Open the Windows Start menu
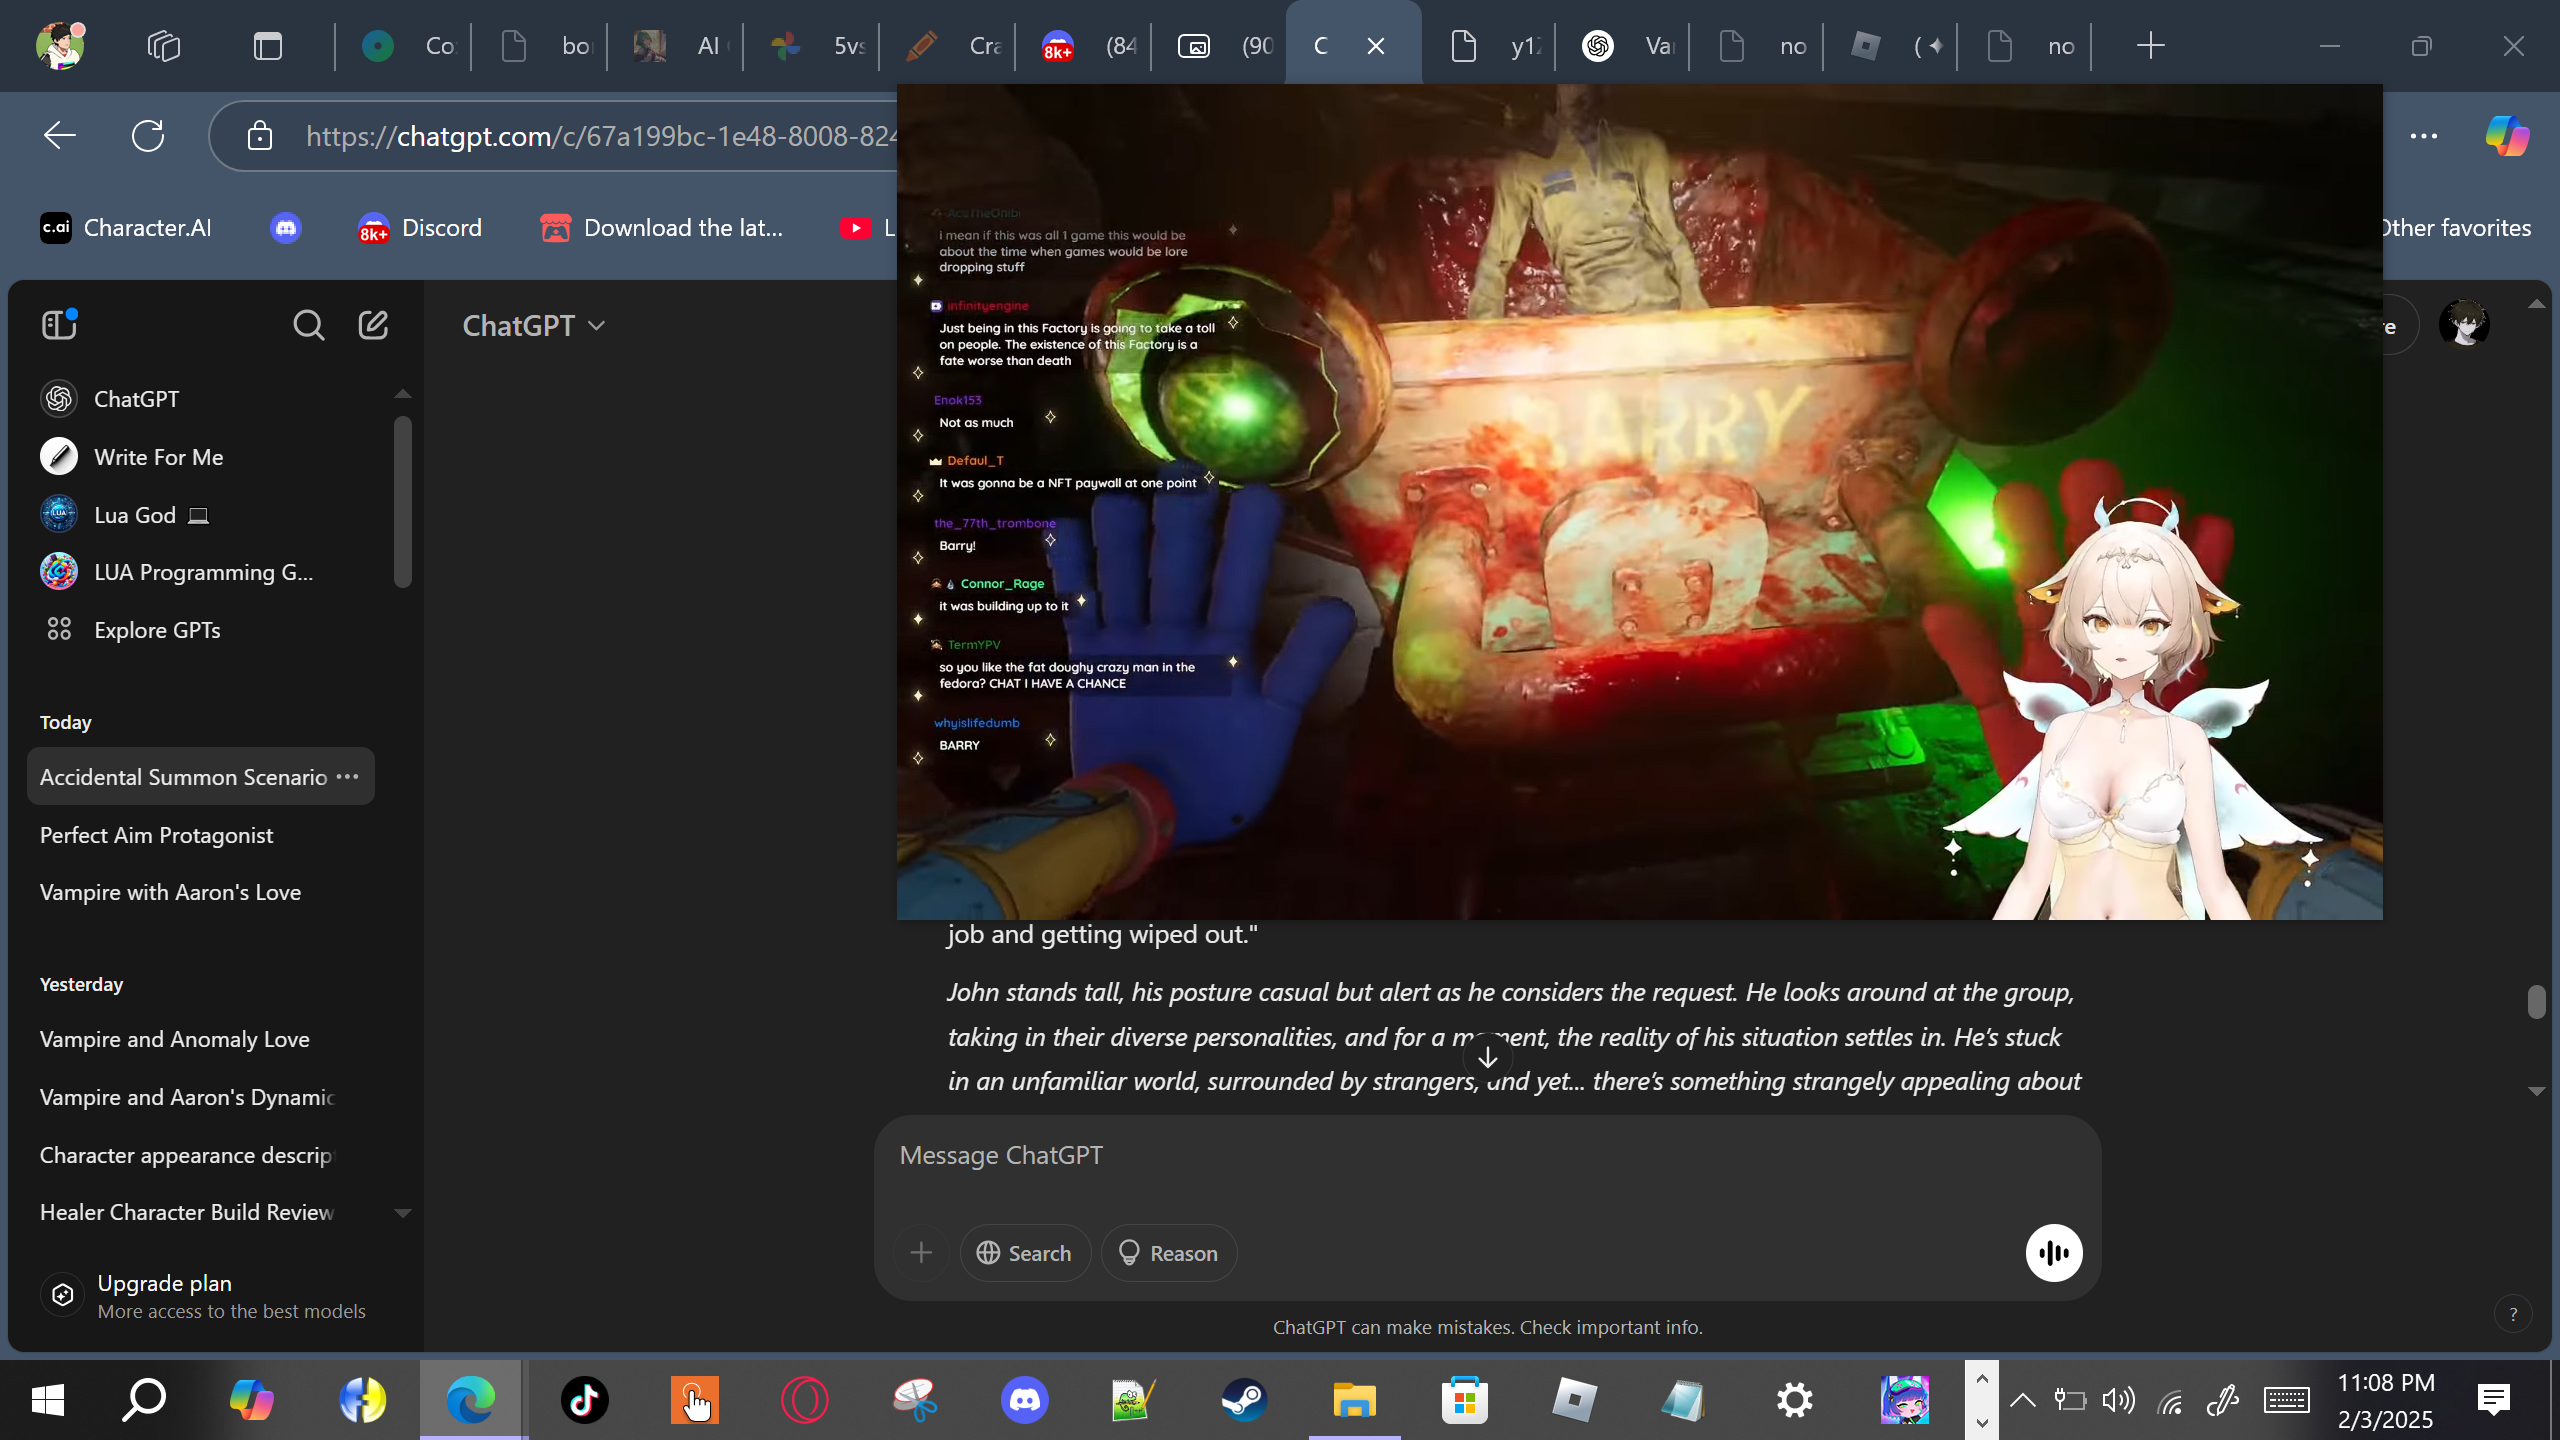Screen dimensions: 2560x1440 (x=48, y=1400)
